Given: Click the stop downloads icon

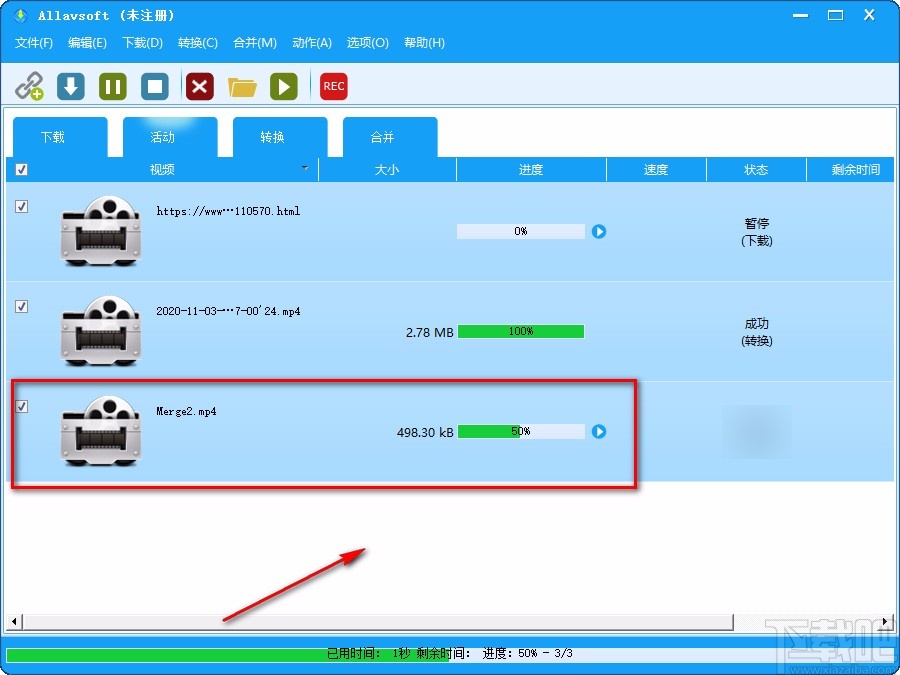Looking at the screenshot, I should [154, 86].
